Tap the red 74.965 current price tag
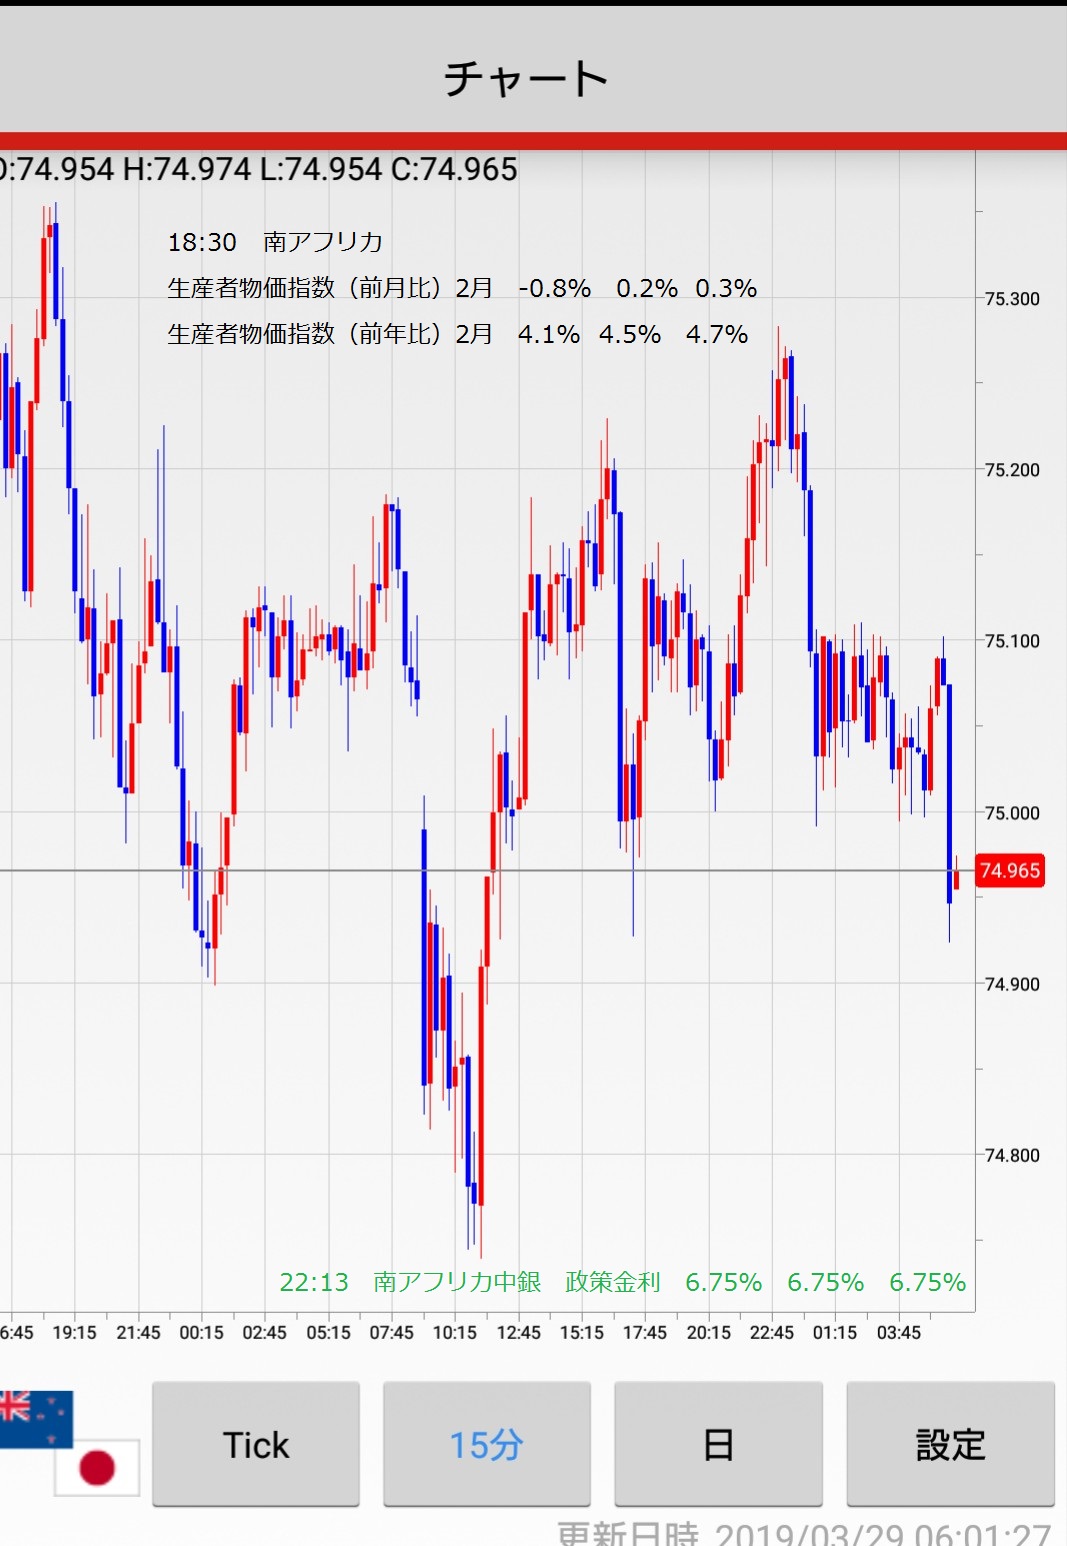1067x1546 pixels. tap(1009, 871)
